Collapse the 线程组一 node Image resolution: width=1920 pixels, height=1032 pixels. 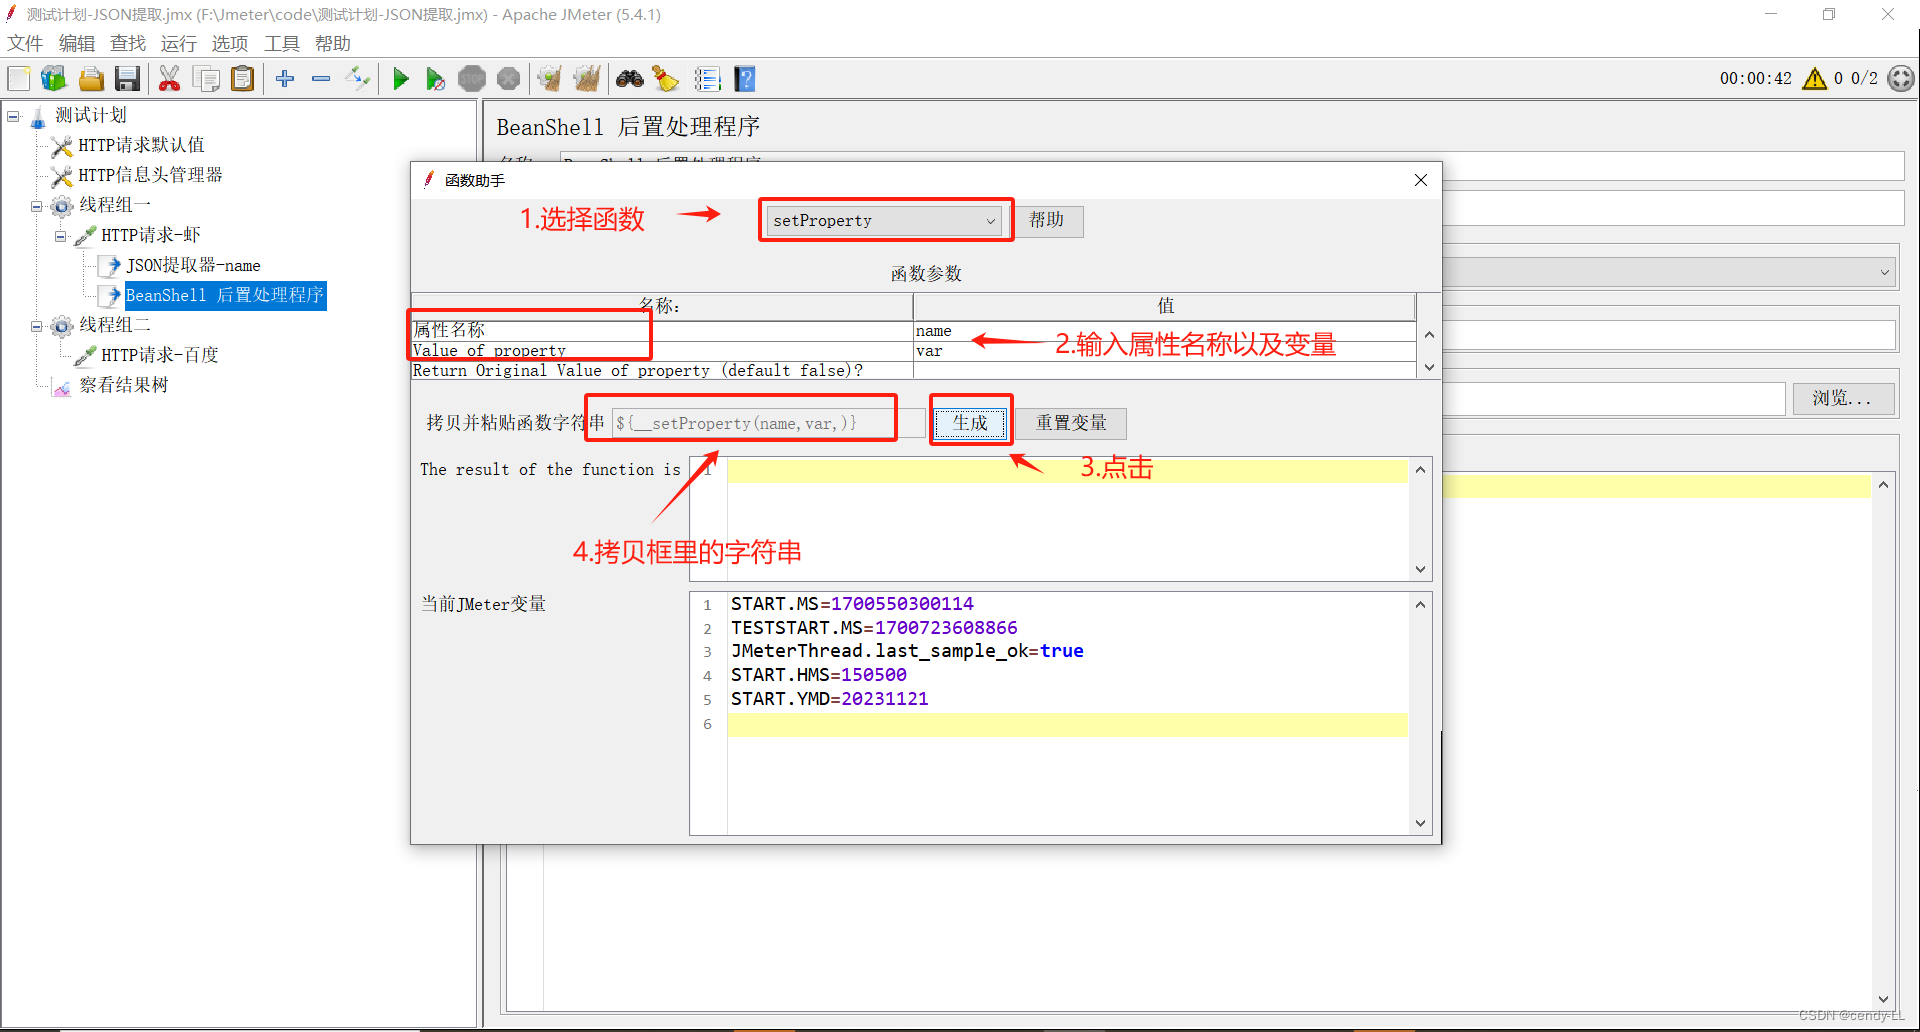tap(36, 207)
